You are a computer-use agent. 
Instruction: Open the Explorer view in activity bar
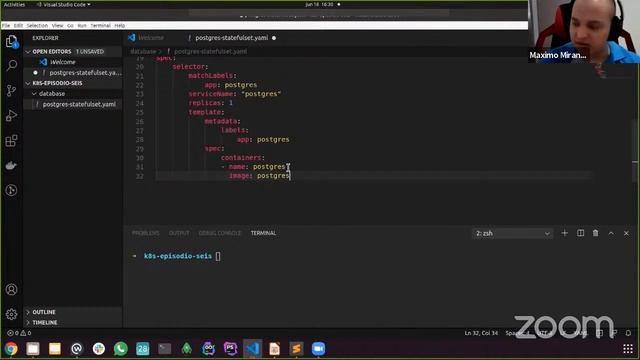point(11,41)
